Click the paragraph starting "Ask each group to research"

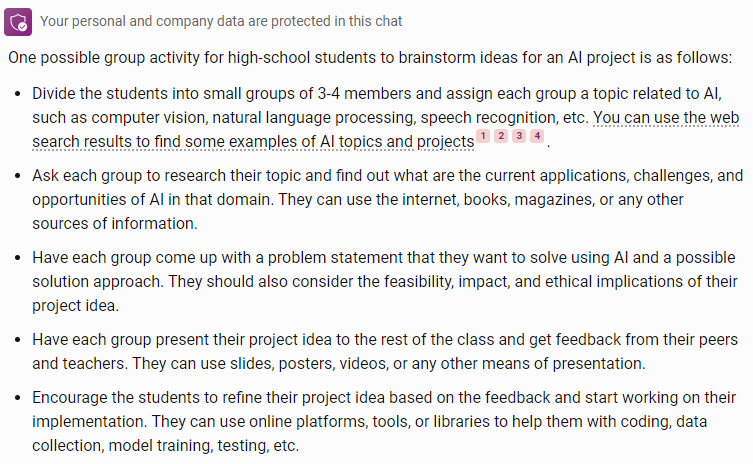[x=388, y=199]
